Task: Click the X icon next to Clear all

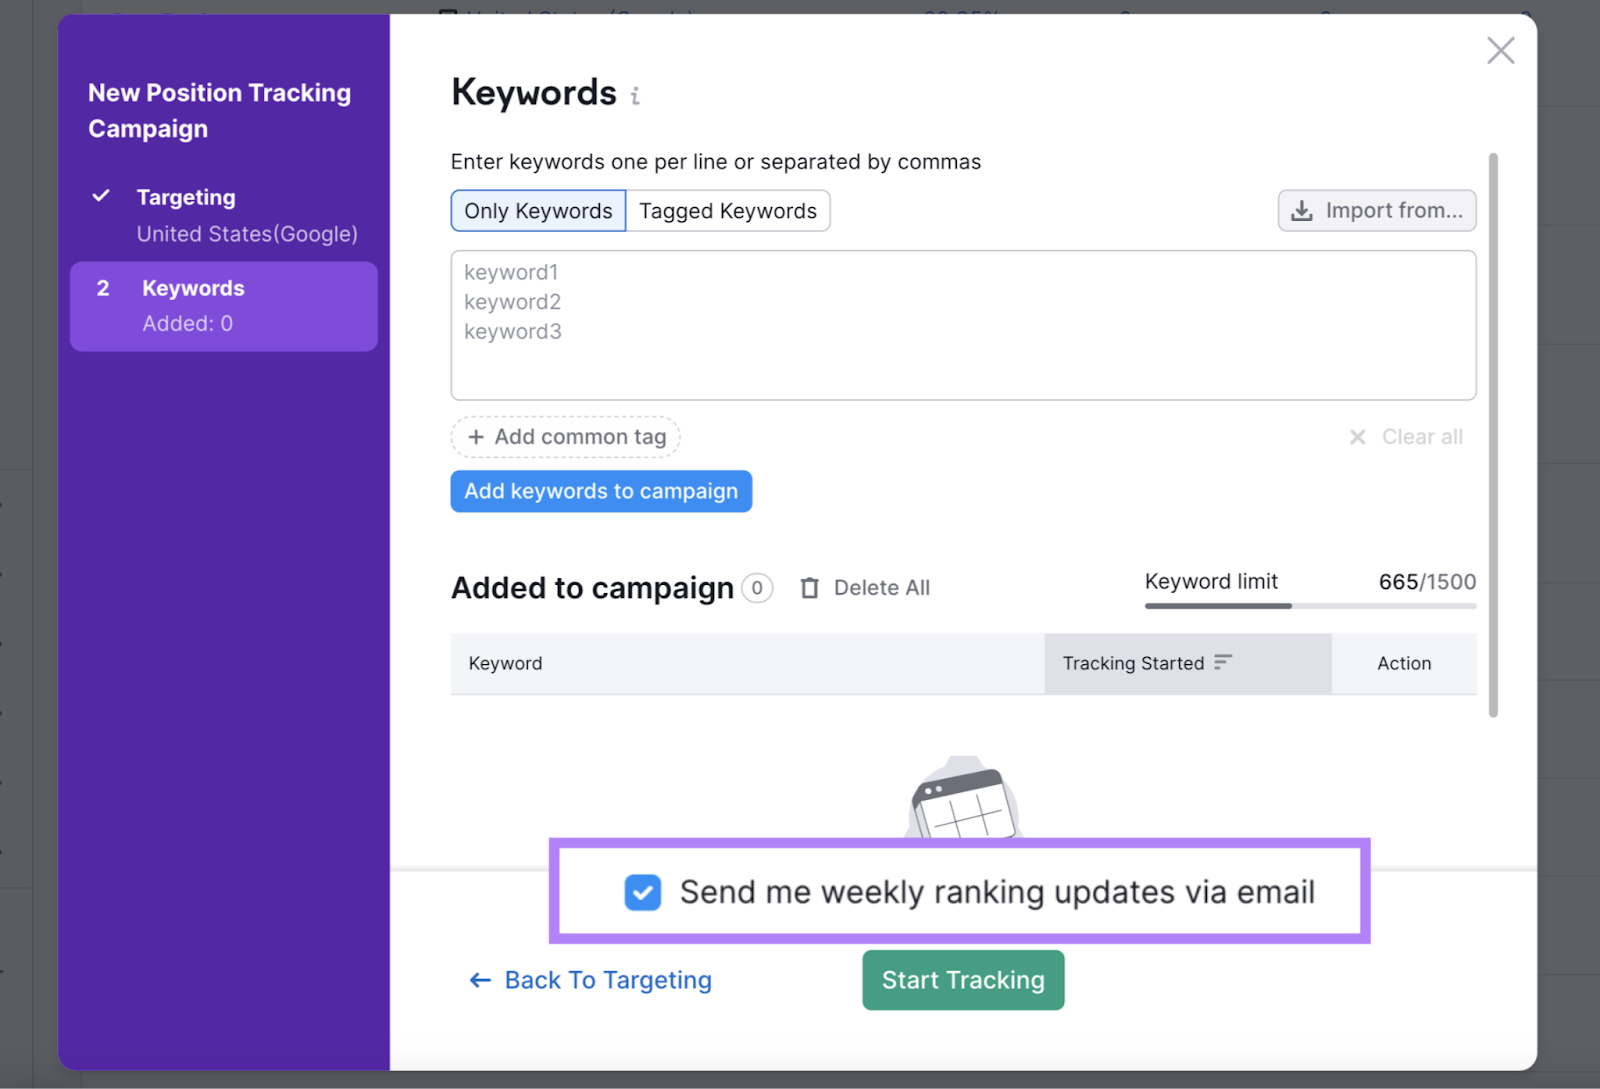Action: click(1357, 437)
